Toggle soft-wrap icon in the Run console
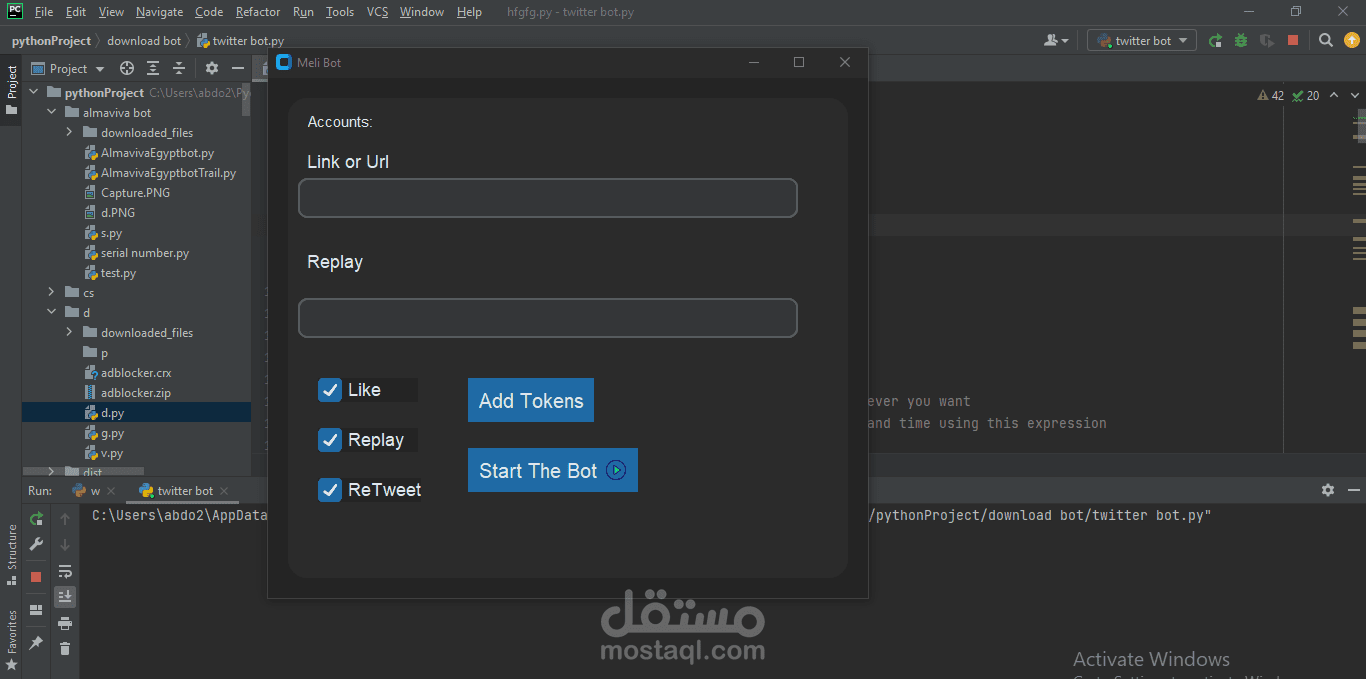The height and width of the screenshot is (679, 1366). click(65, 571)
